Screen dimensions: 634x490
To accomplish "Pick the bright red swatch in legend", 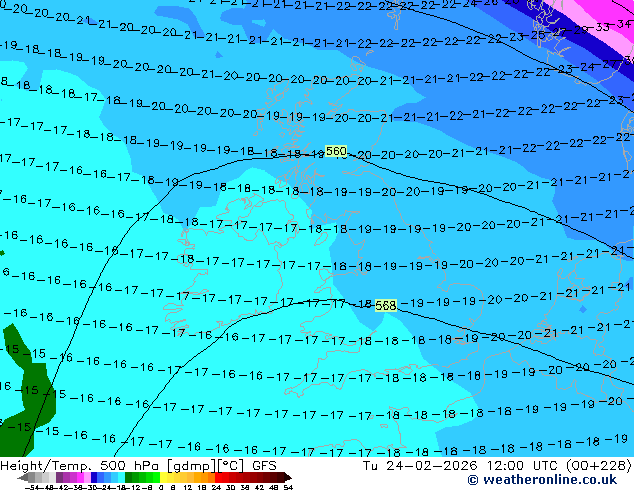I will pos(218,477).
